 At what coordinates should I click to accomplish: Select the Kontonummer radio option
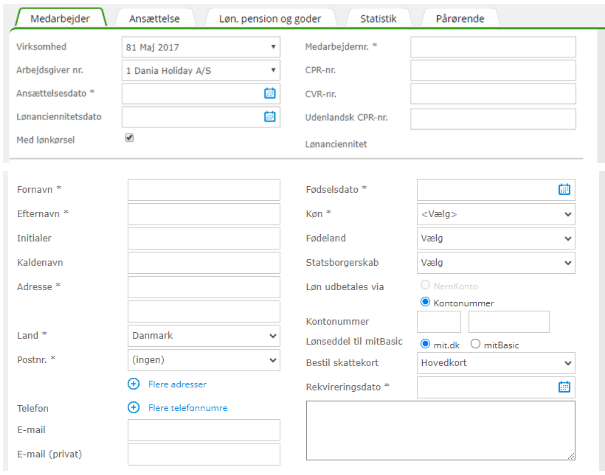coord(425,302)
